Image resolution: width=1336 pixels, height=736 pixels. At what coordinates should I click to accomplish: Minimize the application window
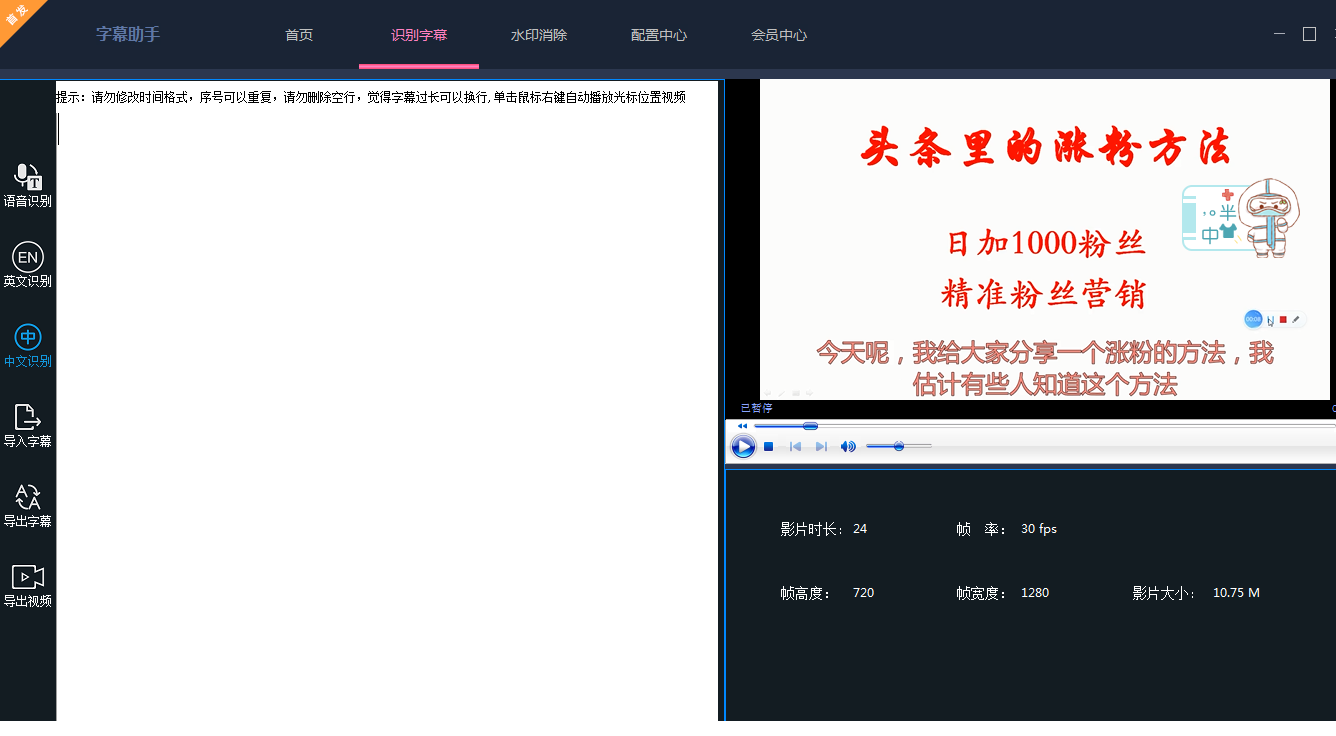point(1279,34)
